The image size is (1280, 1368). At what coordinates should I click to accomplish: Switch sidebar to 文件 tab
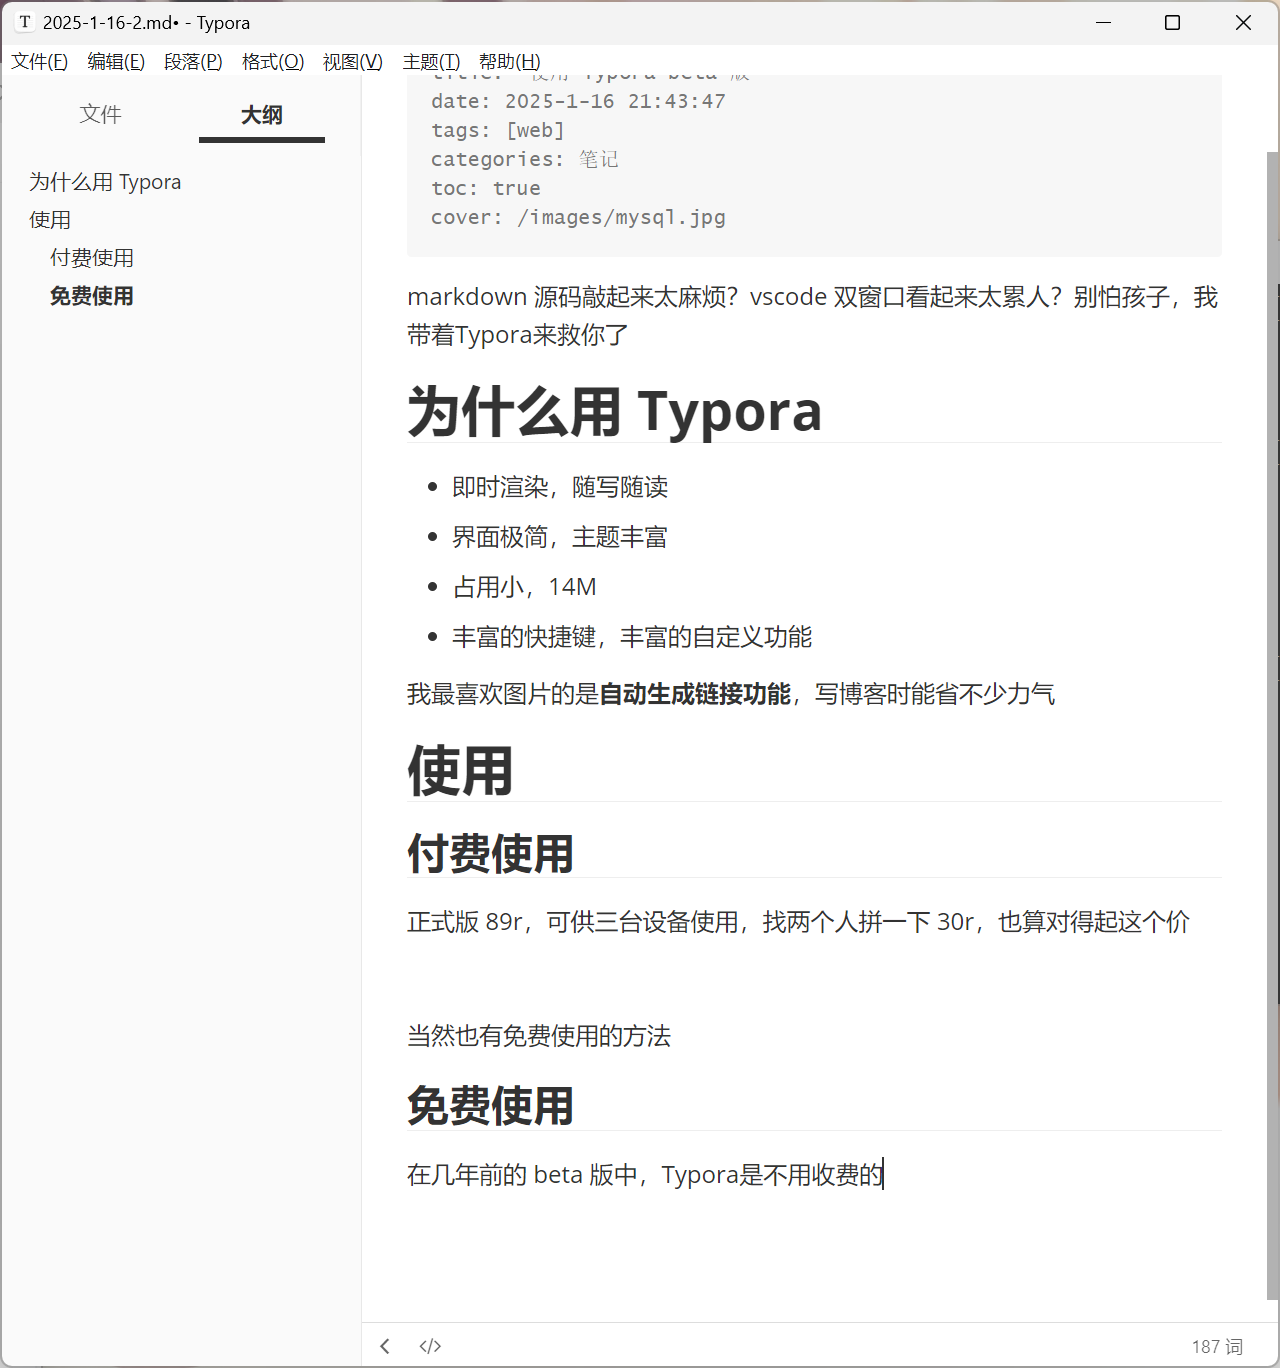pyautogui.click(x=101, y=115)
